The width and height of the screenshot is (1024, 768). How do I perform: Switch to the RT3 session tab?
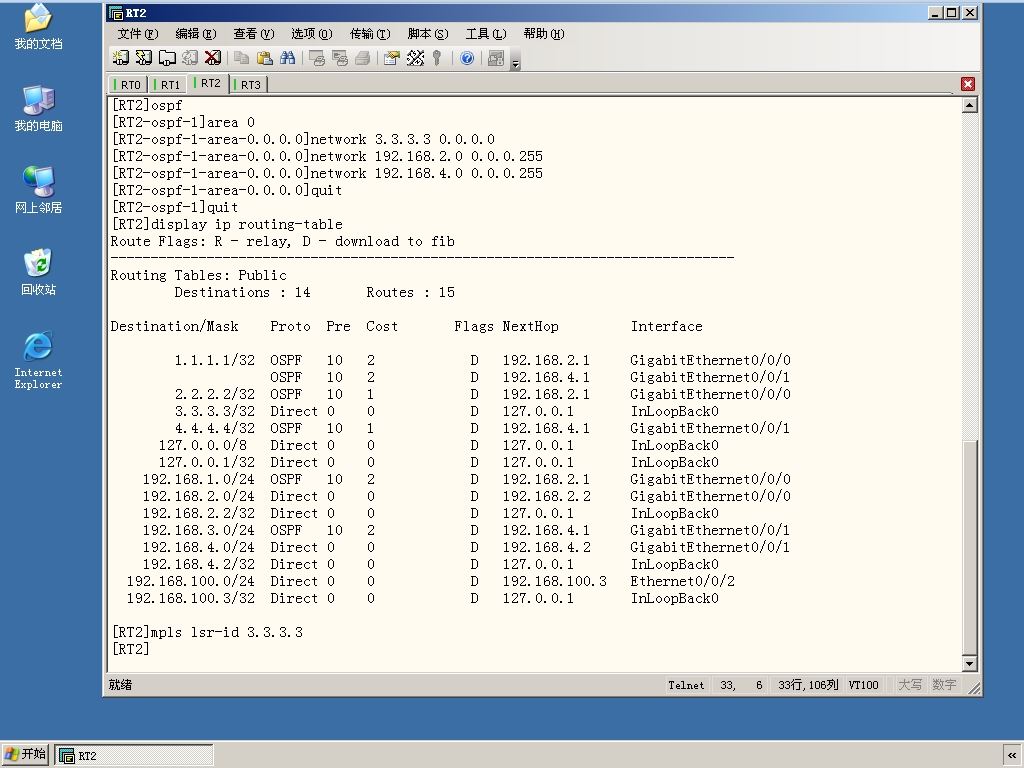248,85
